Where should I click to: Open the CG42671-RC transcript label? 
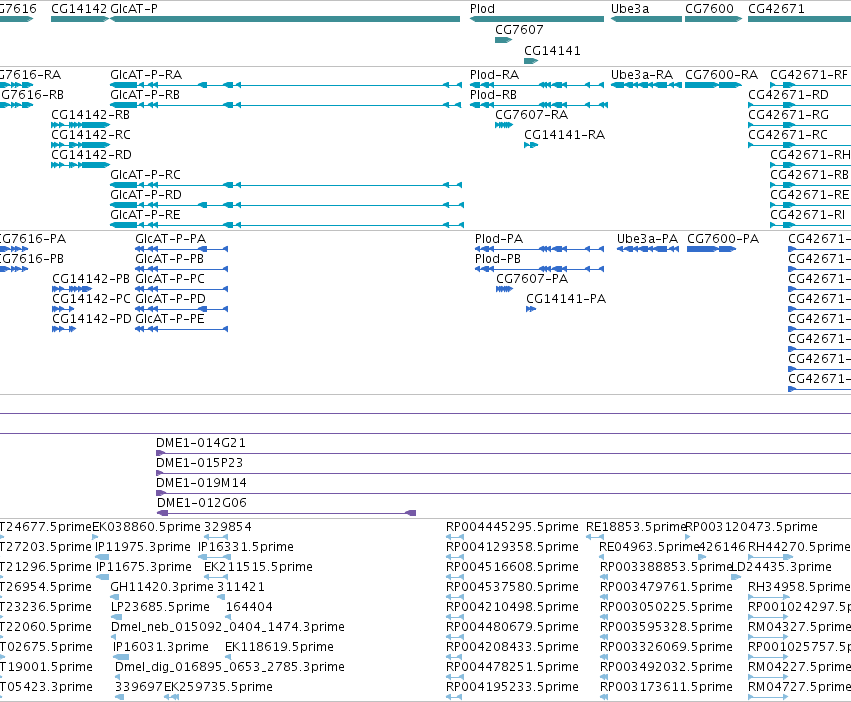[x=788, y=135]
